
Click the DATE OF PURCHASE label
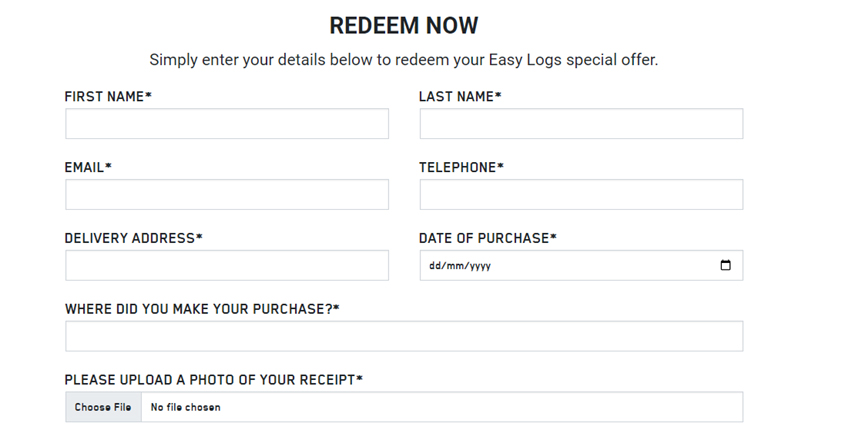[x=488, y=238]
